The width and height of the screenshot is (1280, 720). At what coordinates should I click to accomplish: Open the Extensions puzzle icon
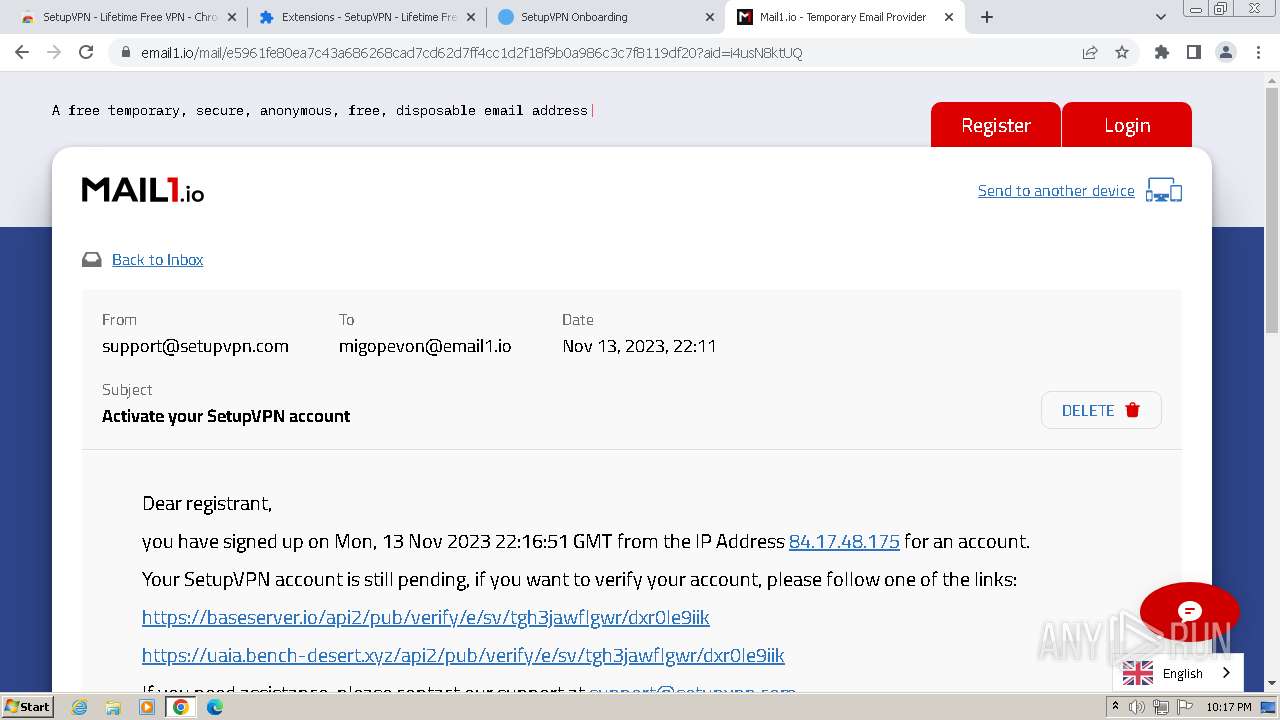[x=1161, y=52]
